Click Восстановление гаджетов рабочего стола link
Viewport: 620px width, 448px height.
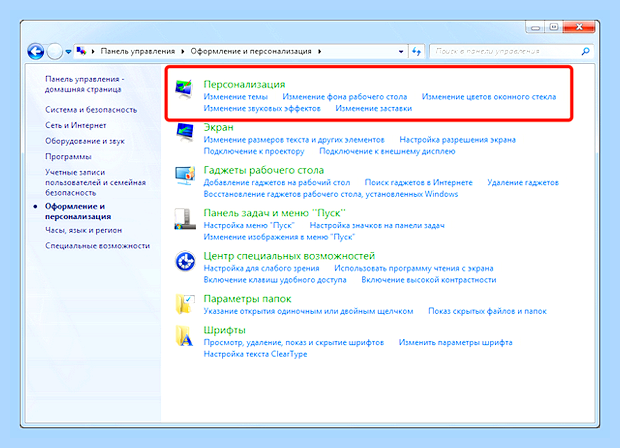click(x=331, y=194)
